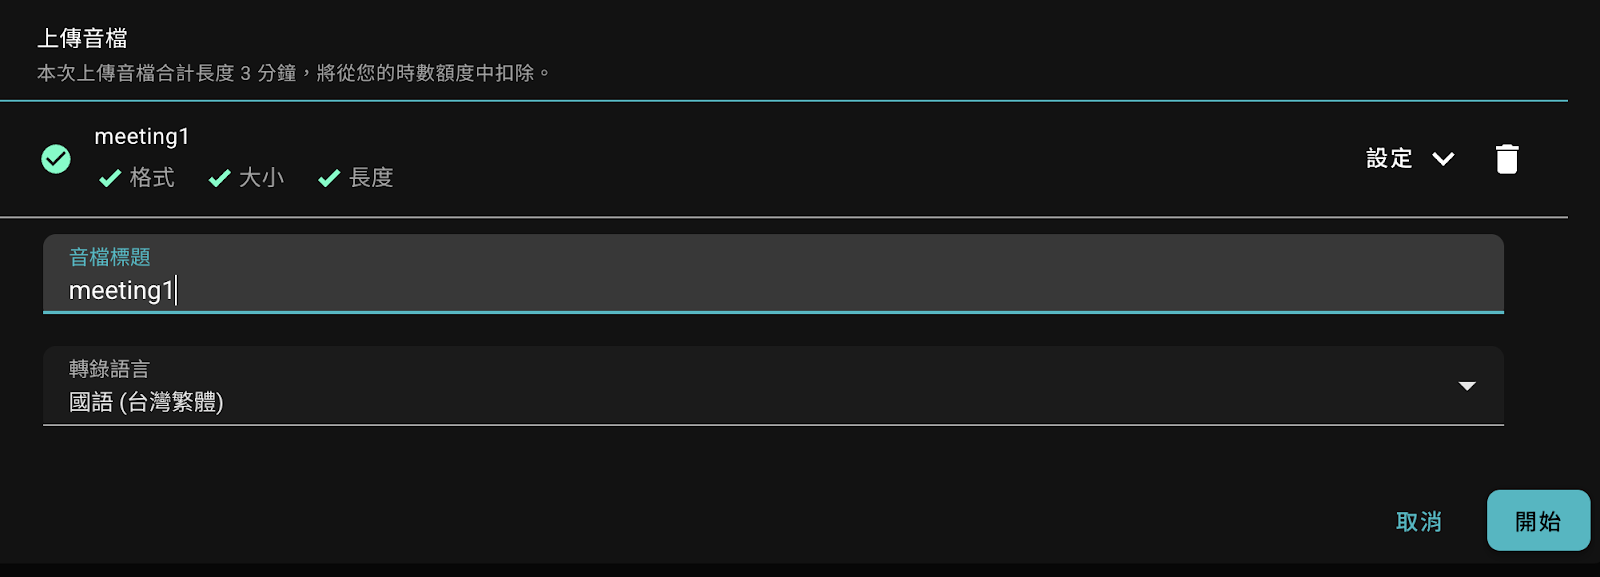The width and height of the screenshot is (1600, 577).
Task: Collapse the meeting1 settings panel
Action: 1443,158
